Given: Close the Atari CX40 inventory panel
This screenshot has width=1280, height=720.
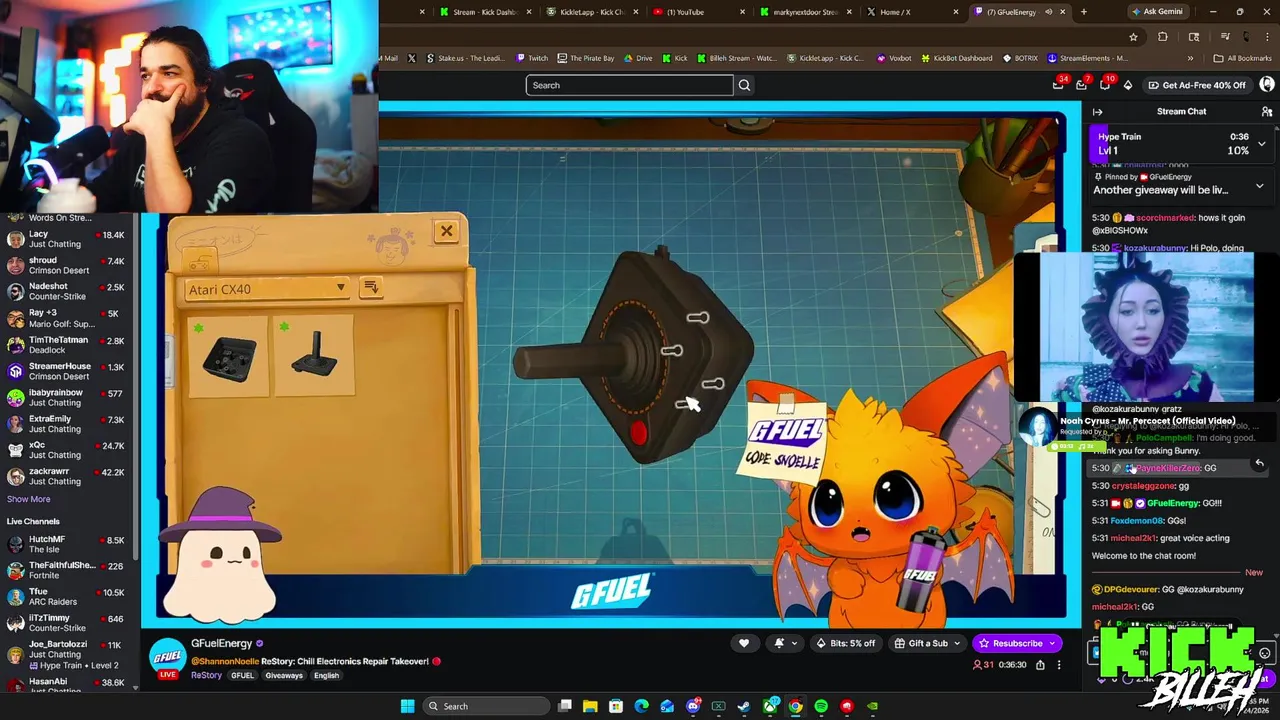Looking at the screenshot, I should tap(446, 231).
